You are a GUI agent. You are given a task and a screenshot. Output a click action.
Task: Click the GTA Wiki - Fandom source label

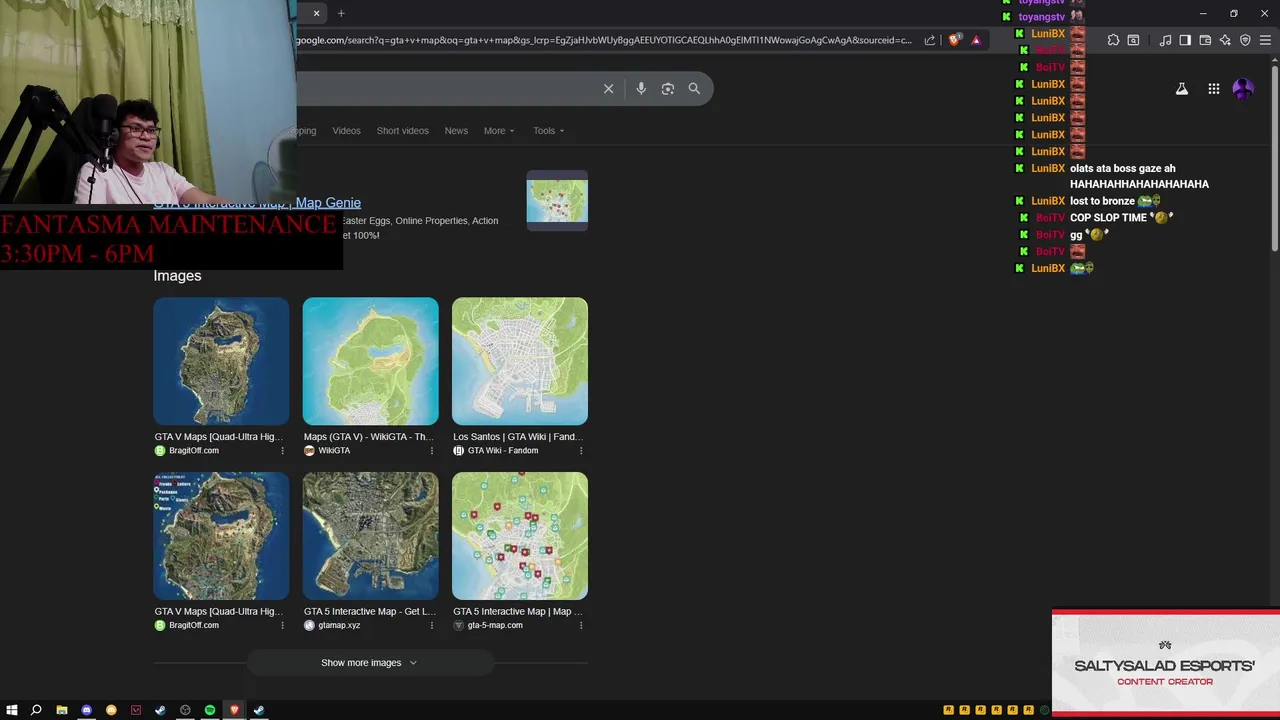503,451
